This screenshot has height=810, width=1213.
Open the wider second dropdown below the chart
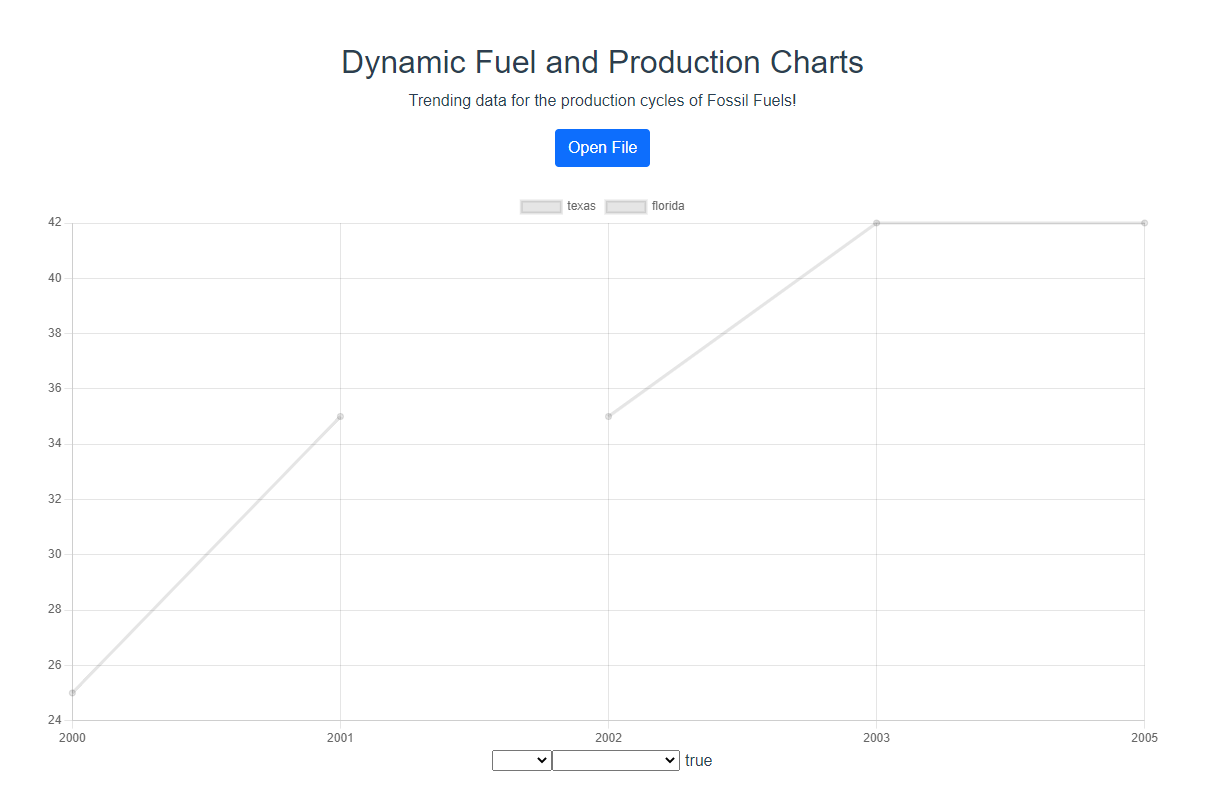[616, 760]
